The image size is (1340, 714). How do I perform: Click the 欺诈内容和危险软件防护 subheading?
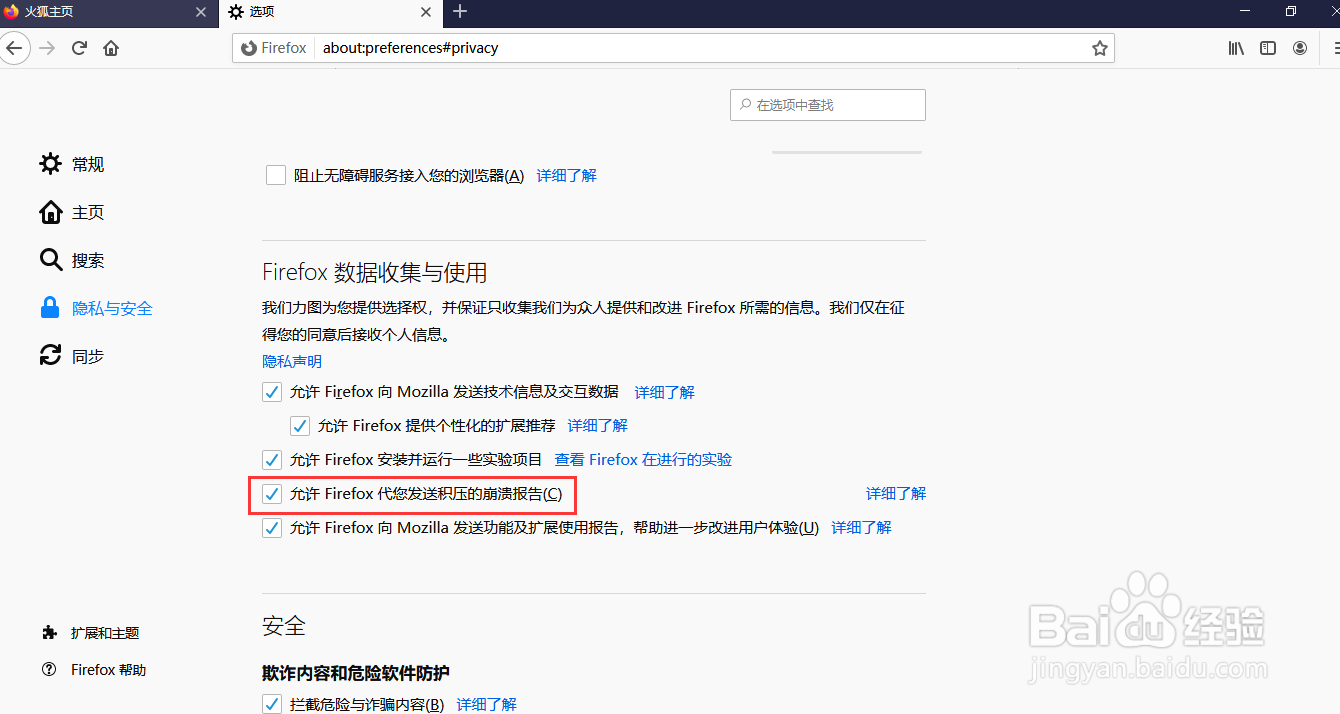point(356,673)
